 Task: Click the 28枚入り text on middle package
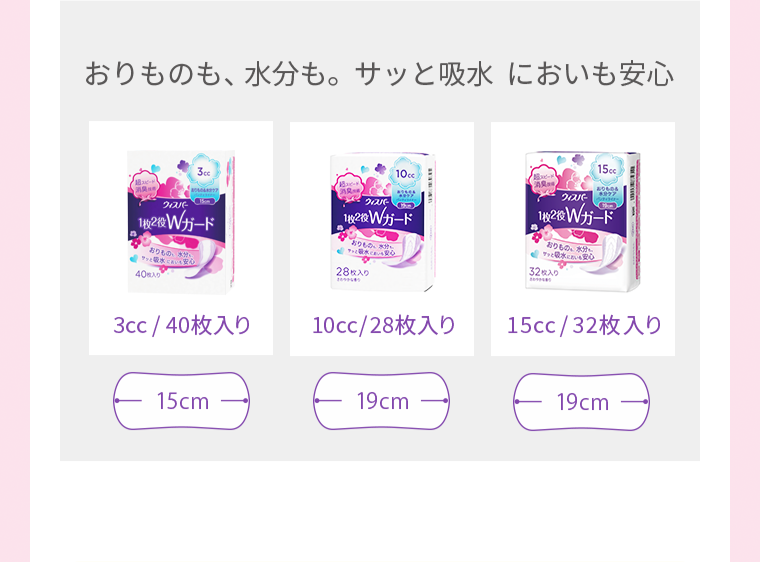click(352, 272)
